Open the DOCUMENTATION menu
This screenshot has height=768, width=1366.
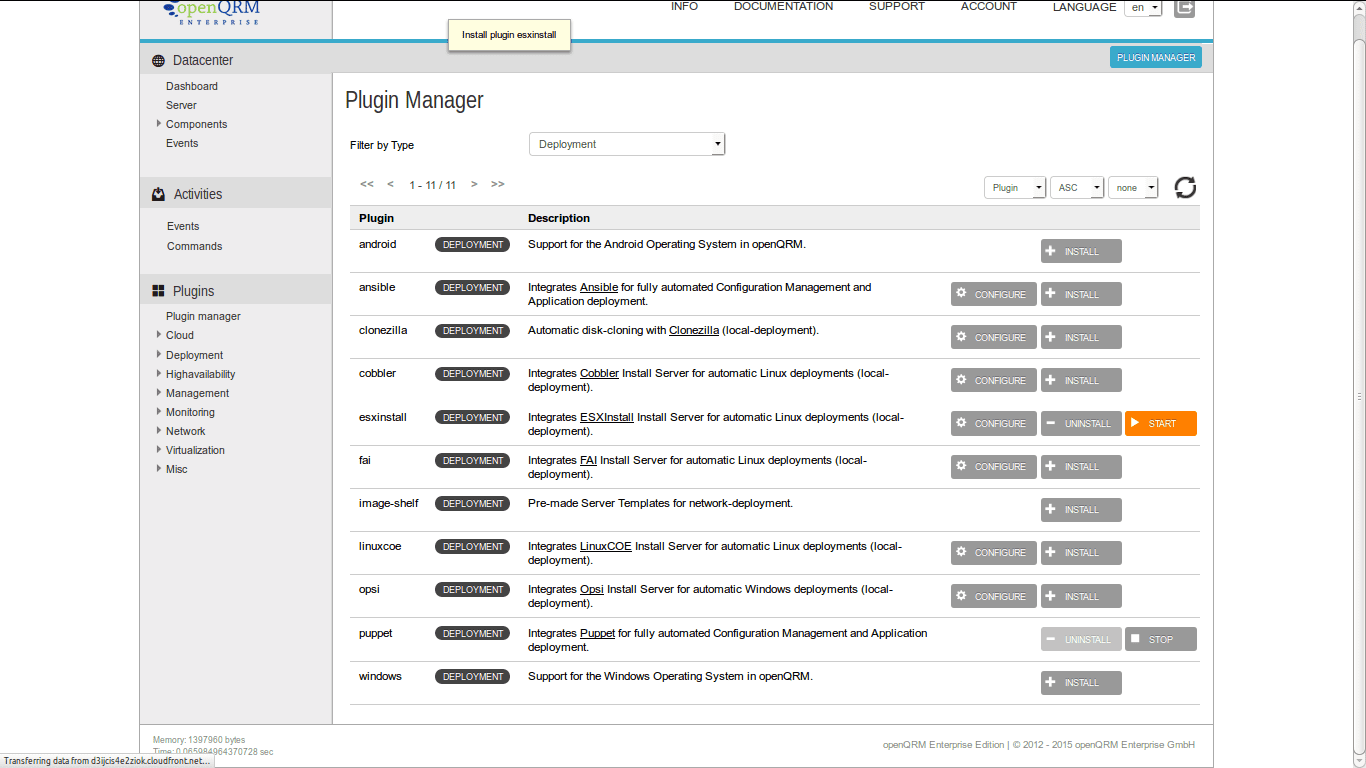pyautogui.click(x=783, y=6)
